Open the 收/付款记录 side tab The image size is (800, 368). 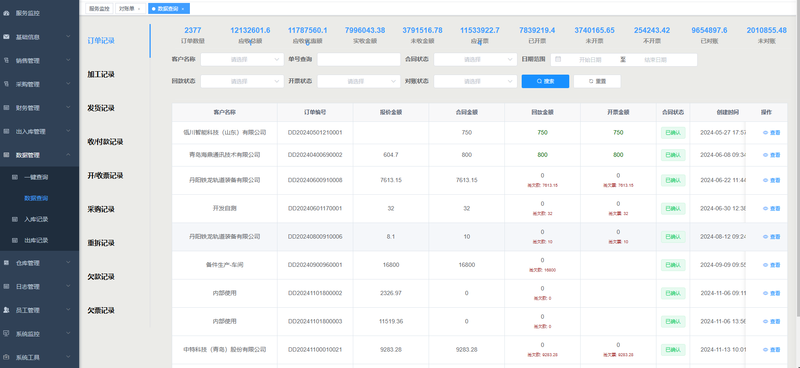[x=105, y=142]
